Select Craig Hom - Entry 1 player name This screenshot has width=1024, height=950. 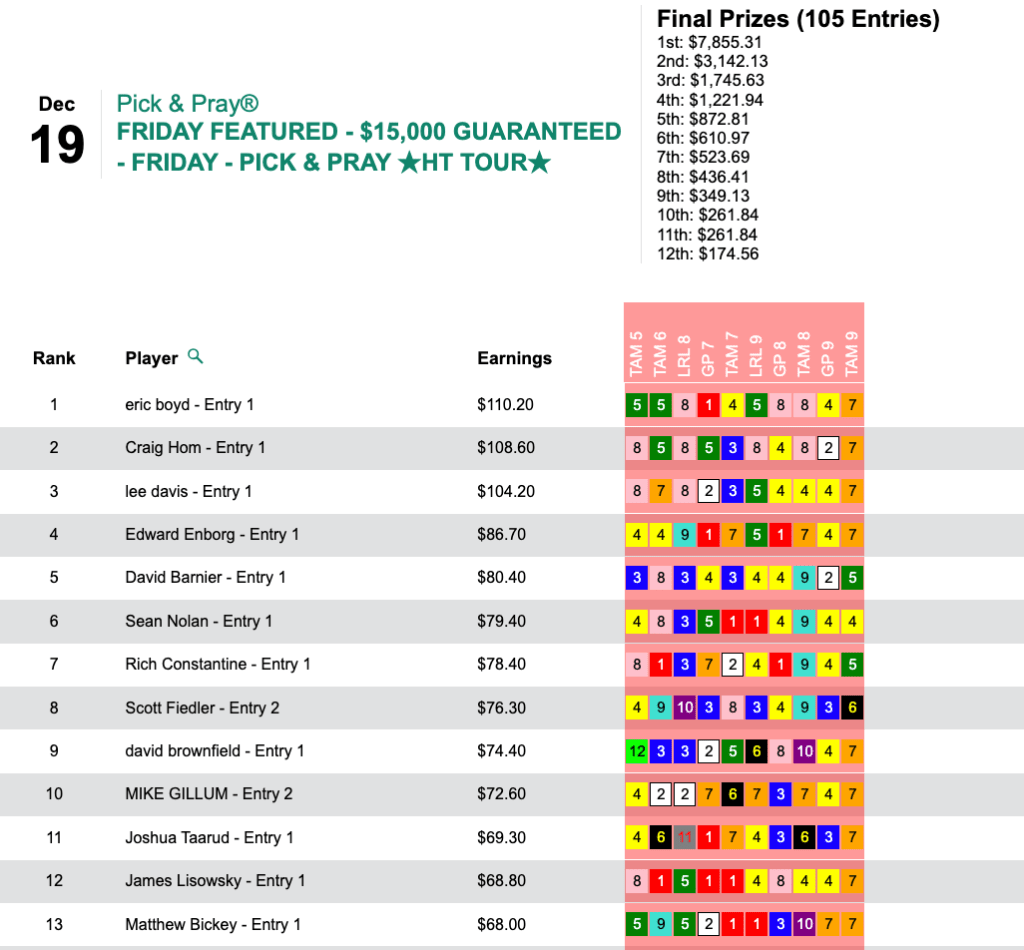(195, 448)
